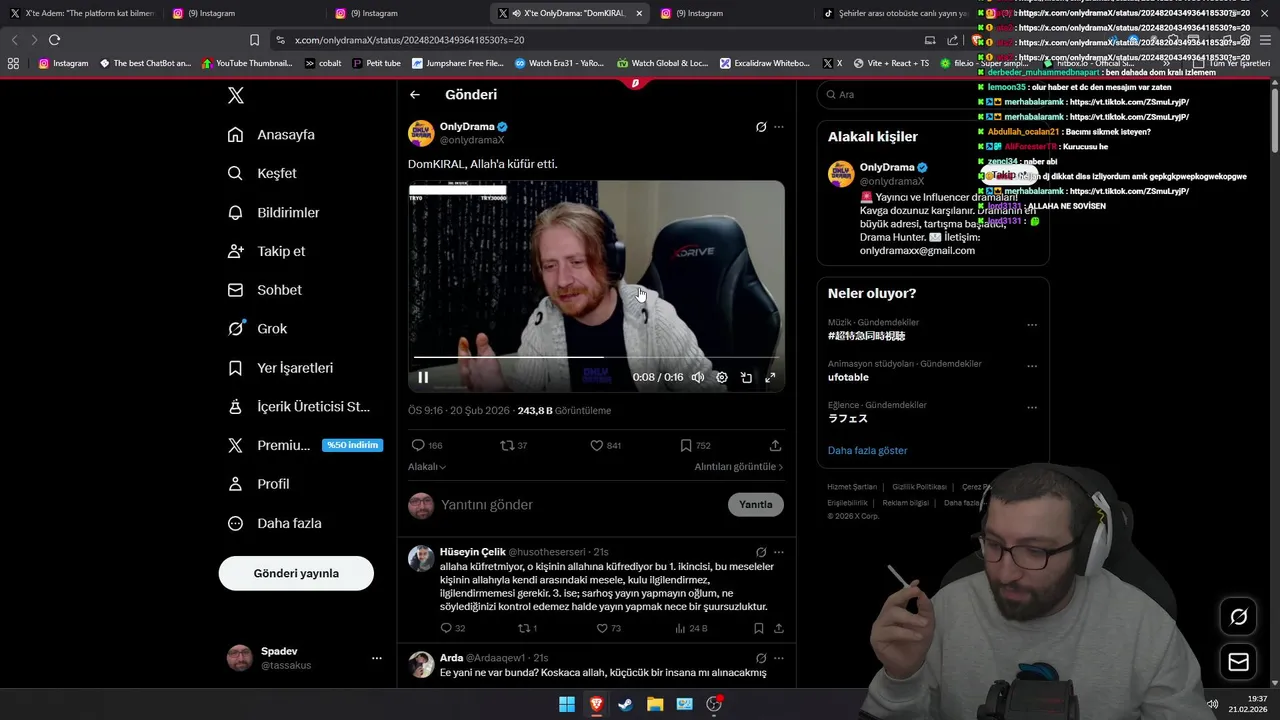Like the post with 841 likes

tap(605, 446)
